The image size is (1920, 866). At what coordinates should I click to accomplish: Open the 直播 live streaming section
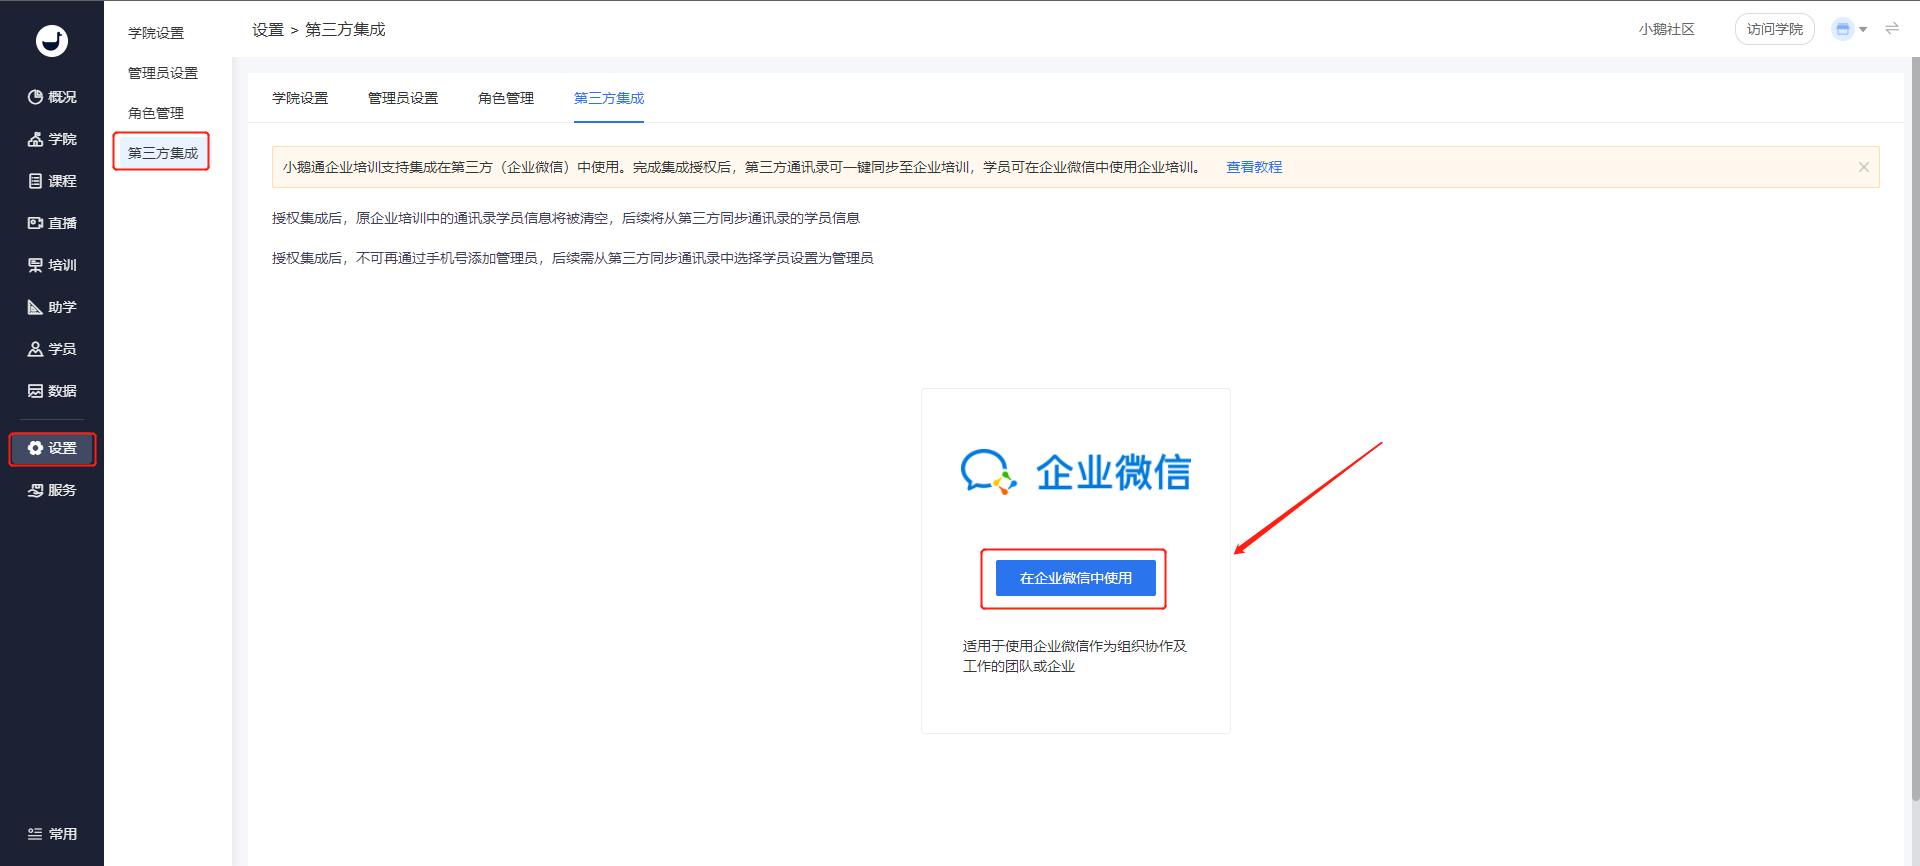[52, 223]
